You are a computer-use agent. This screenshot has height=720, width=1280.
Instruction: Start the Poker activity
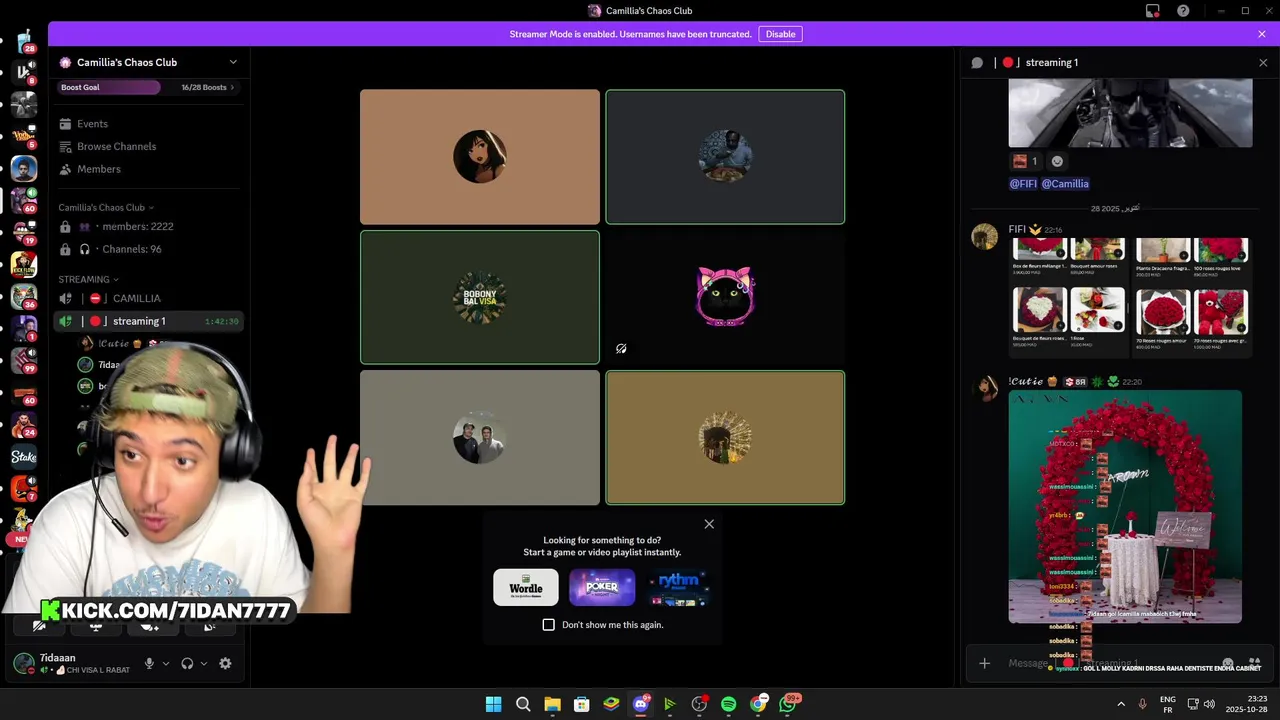click(602, 587)
